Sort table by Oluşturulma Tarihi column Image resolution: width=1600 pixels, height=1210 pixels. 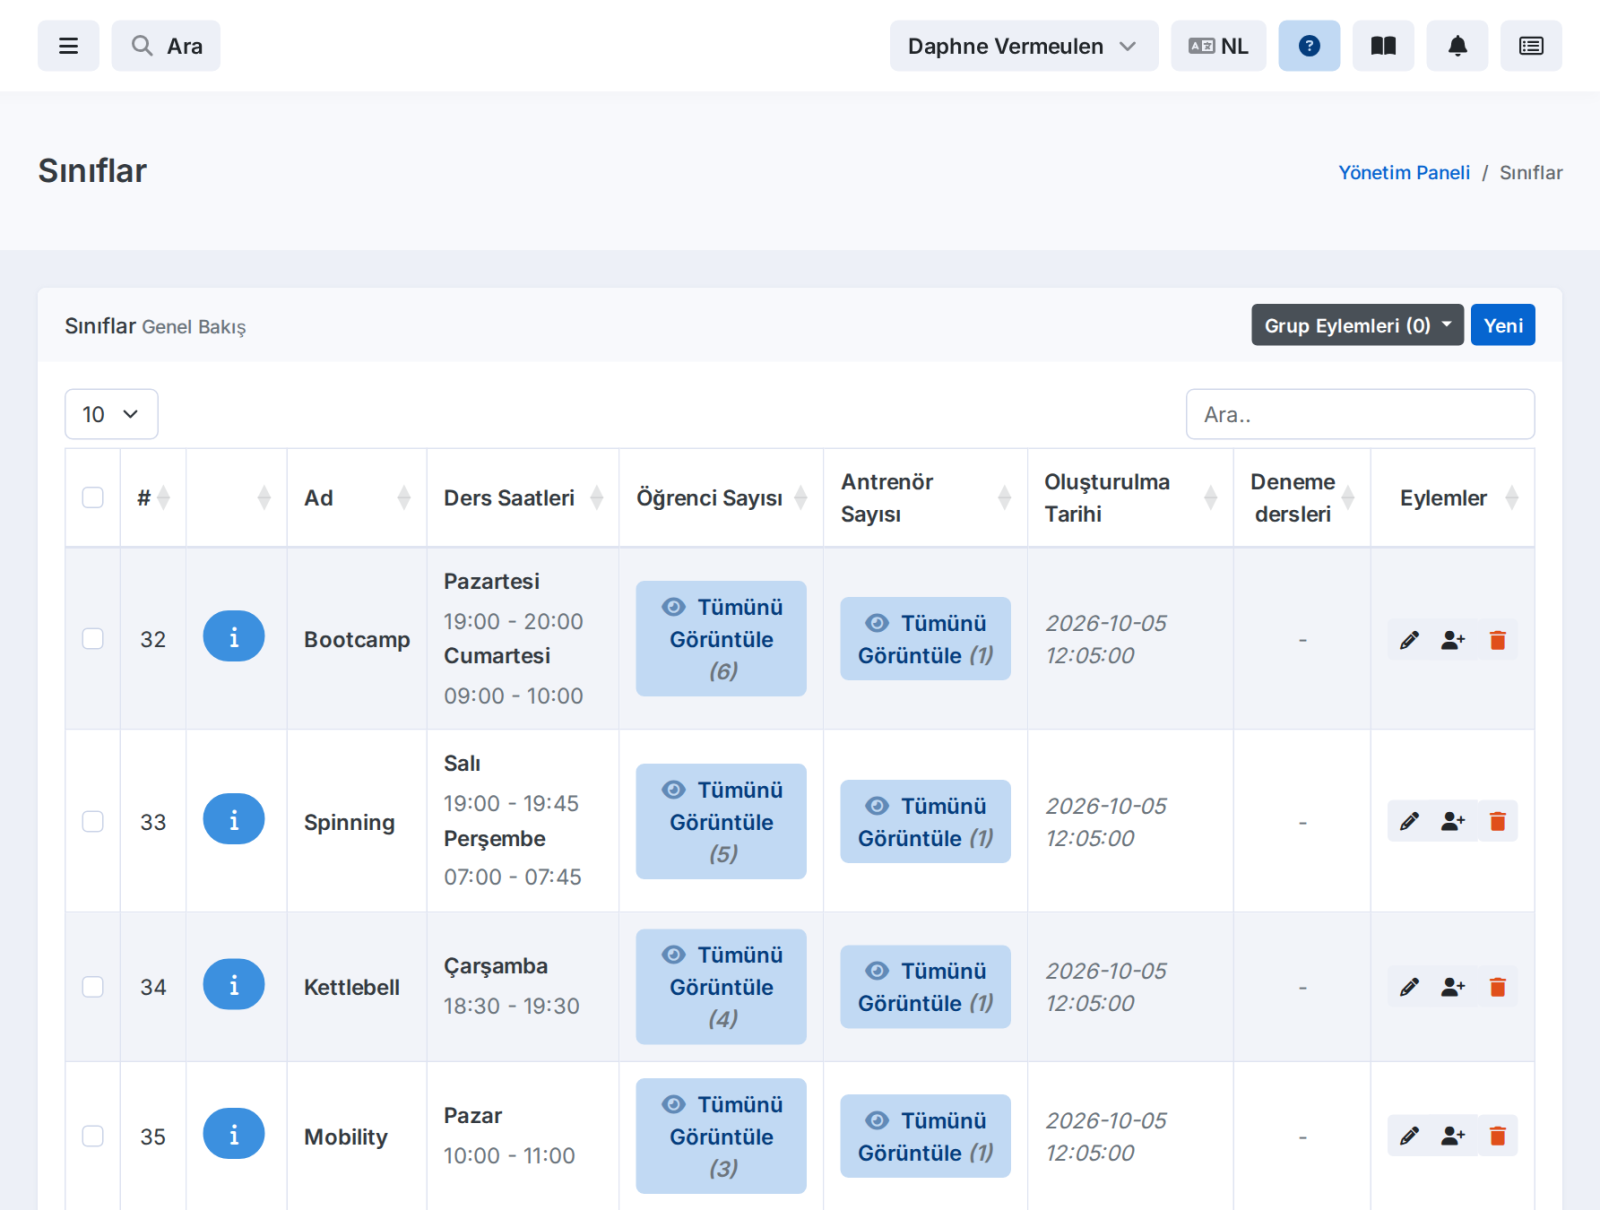tap(1130, 497)
